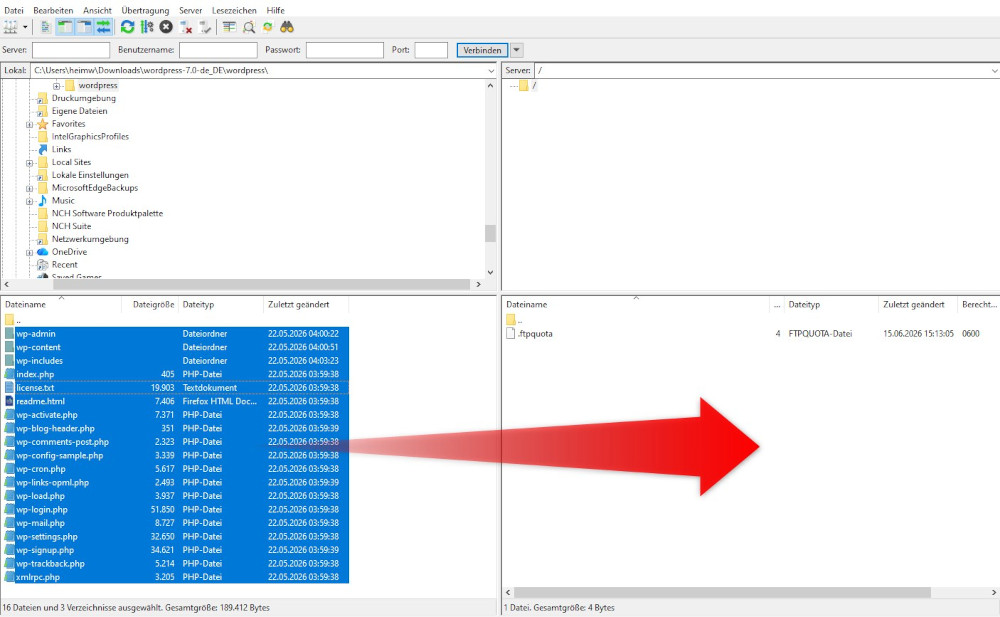Viewport: 1000px width, 617px height.
Task: Click the disconnect from server icon
Action: click(x=186, y=27)
